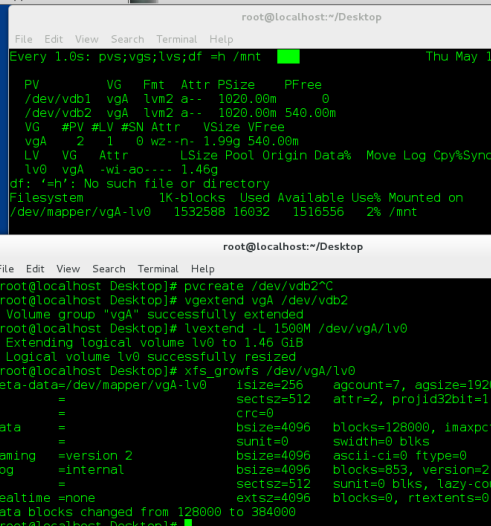
Task: Click swidth=0 blks value
Action: [x=381, y=441]
